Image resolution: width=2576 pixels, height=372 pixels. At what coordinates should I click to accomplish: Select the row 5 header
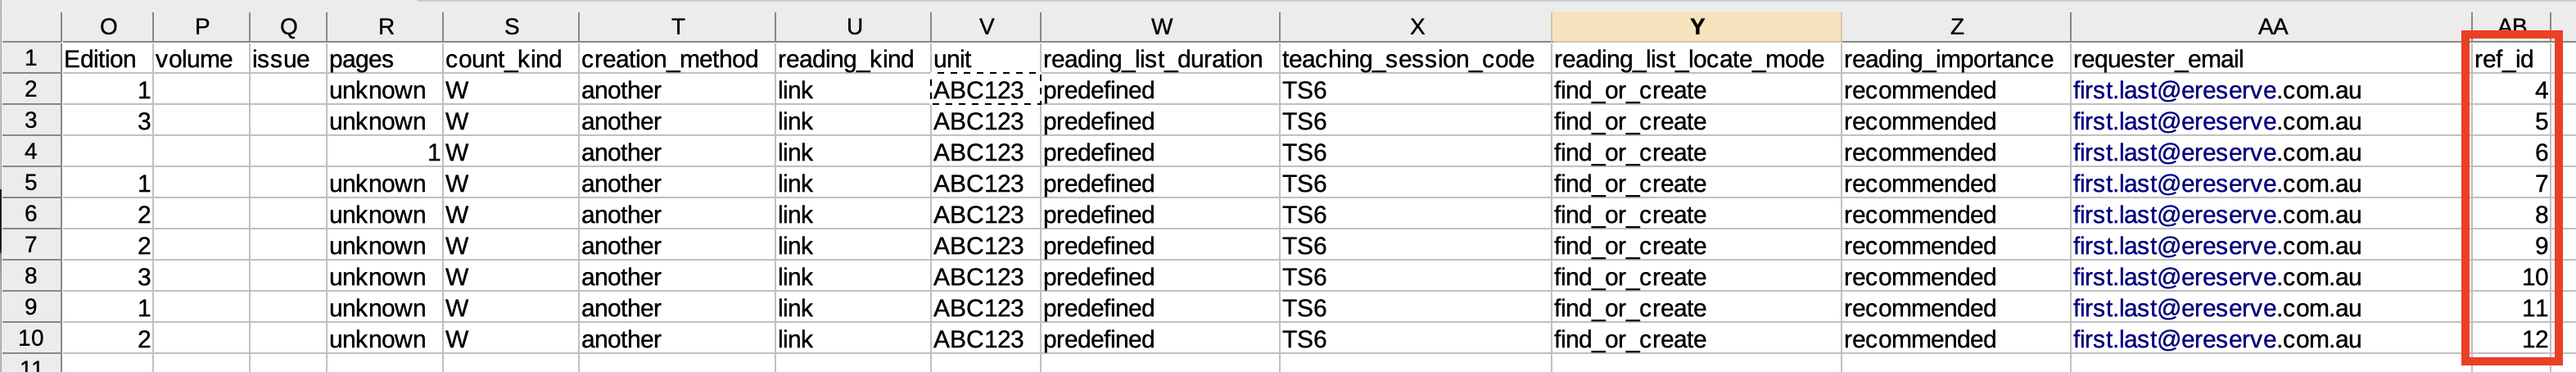pos(31,183)
